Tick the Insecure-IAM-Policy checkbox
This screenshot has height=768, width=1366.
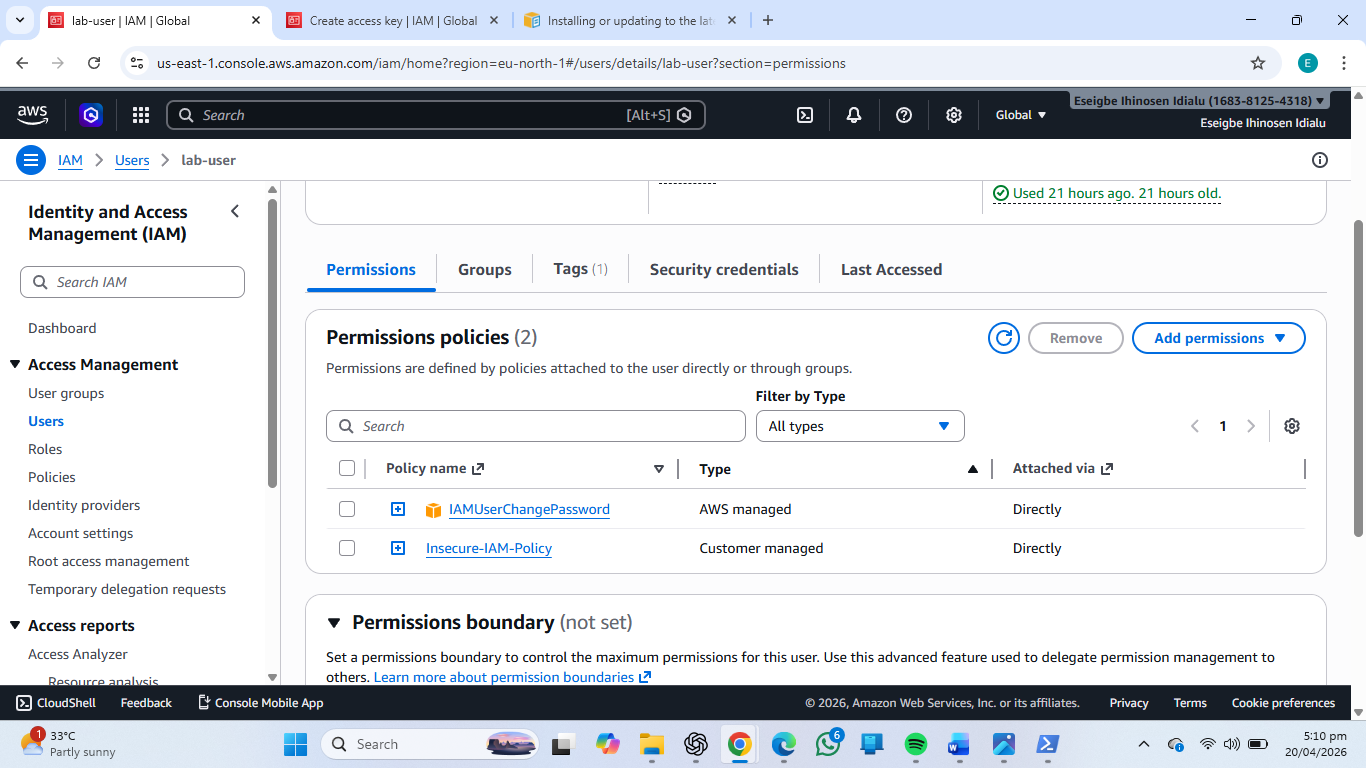point(347,548)
